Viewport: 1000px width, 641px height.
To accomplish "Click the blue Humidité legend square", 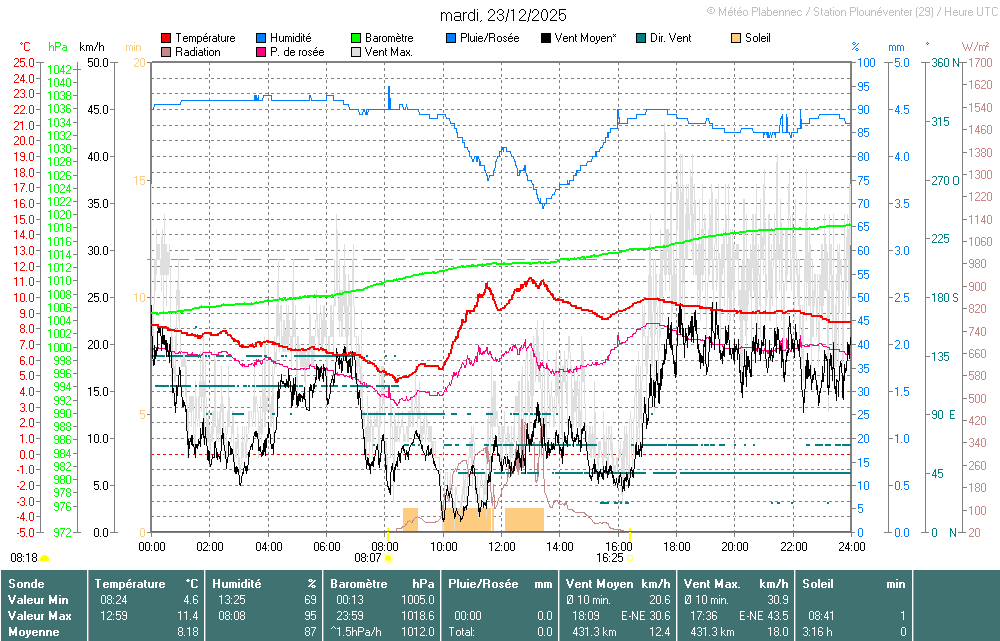I will [x=262, y=38].
